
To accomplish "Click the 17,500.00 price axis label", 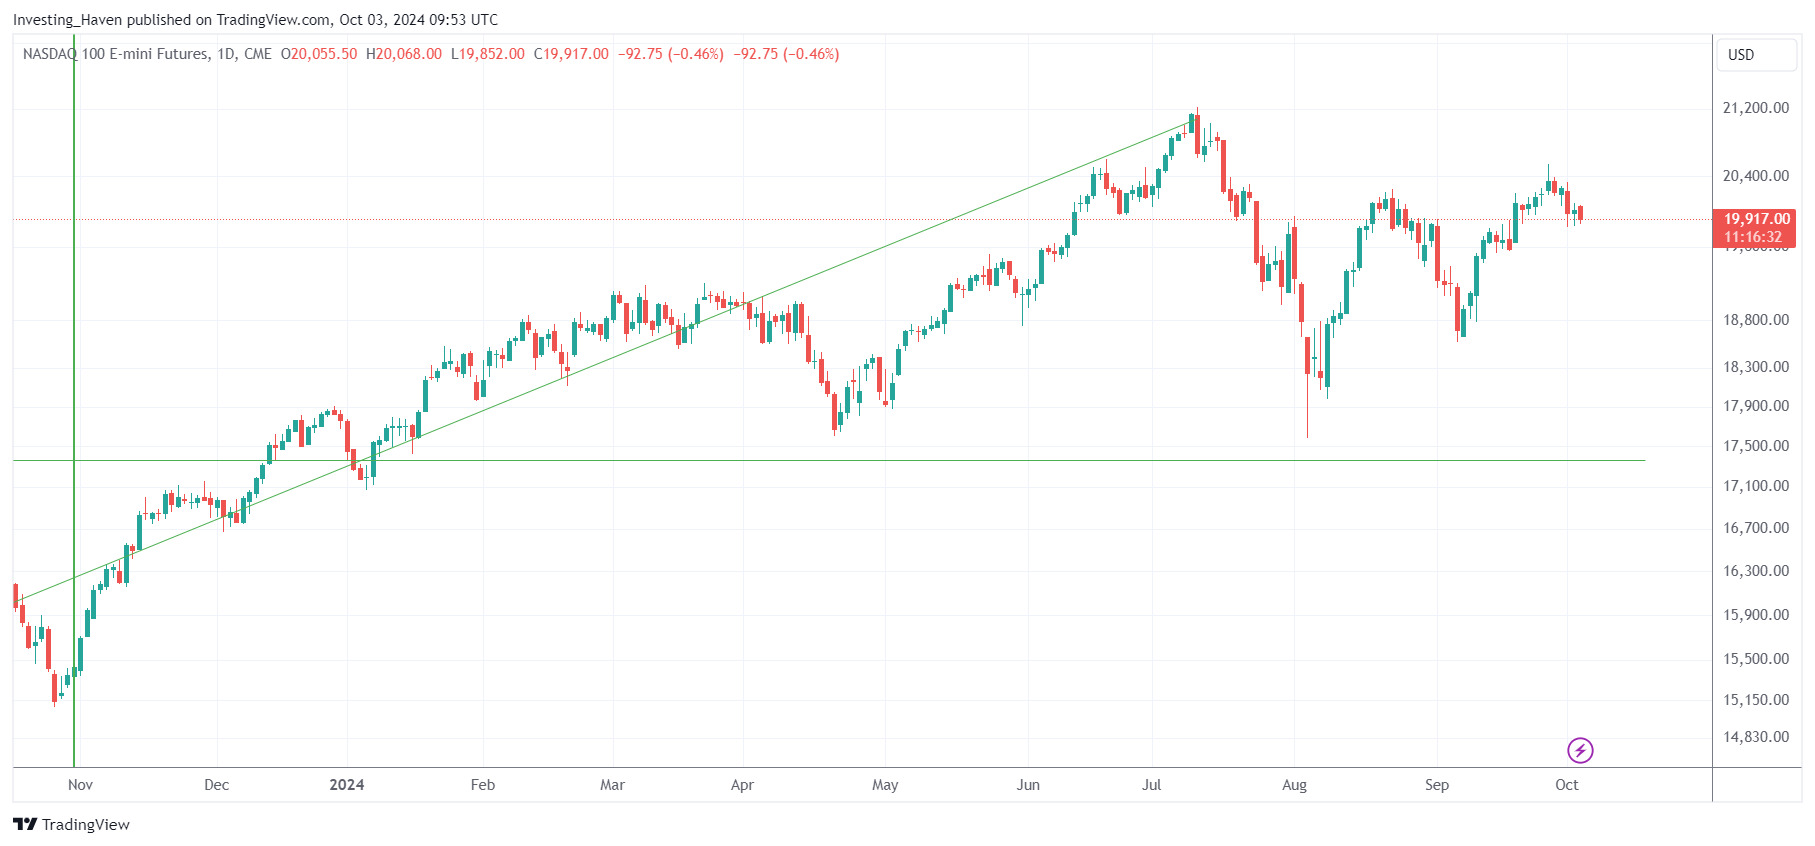I will pos(1756,446).
